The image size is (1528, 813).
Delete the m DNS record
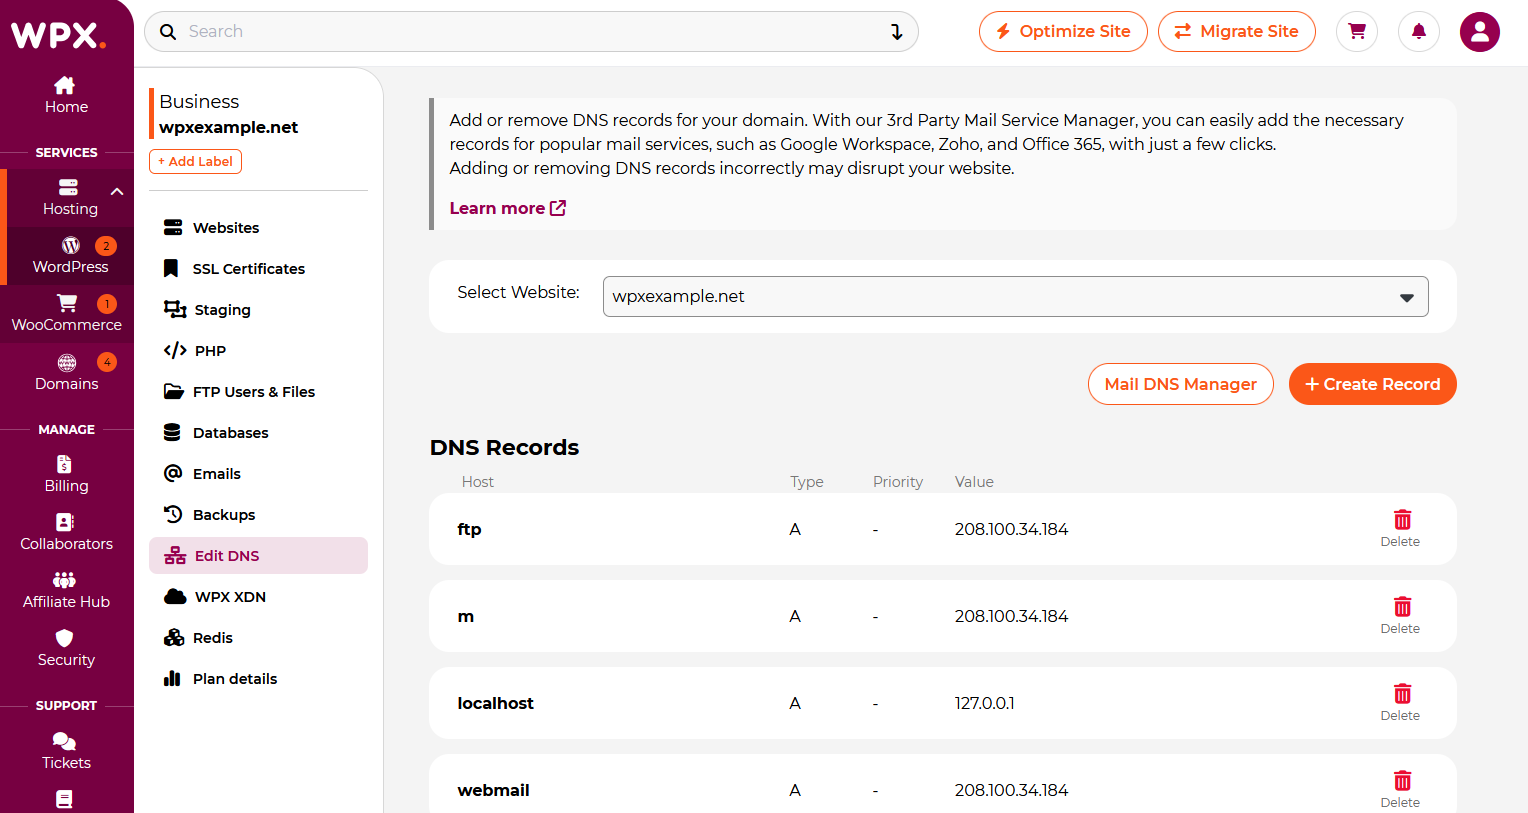coord(1401,615)
